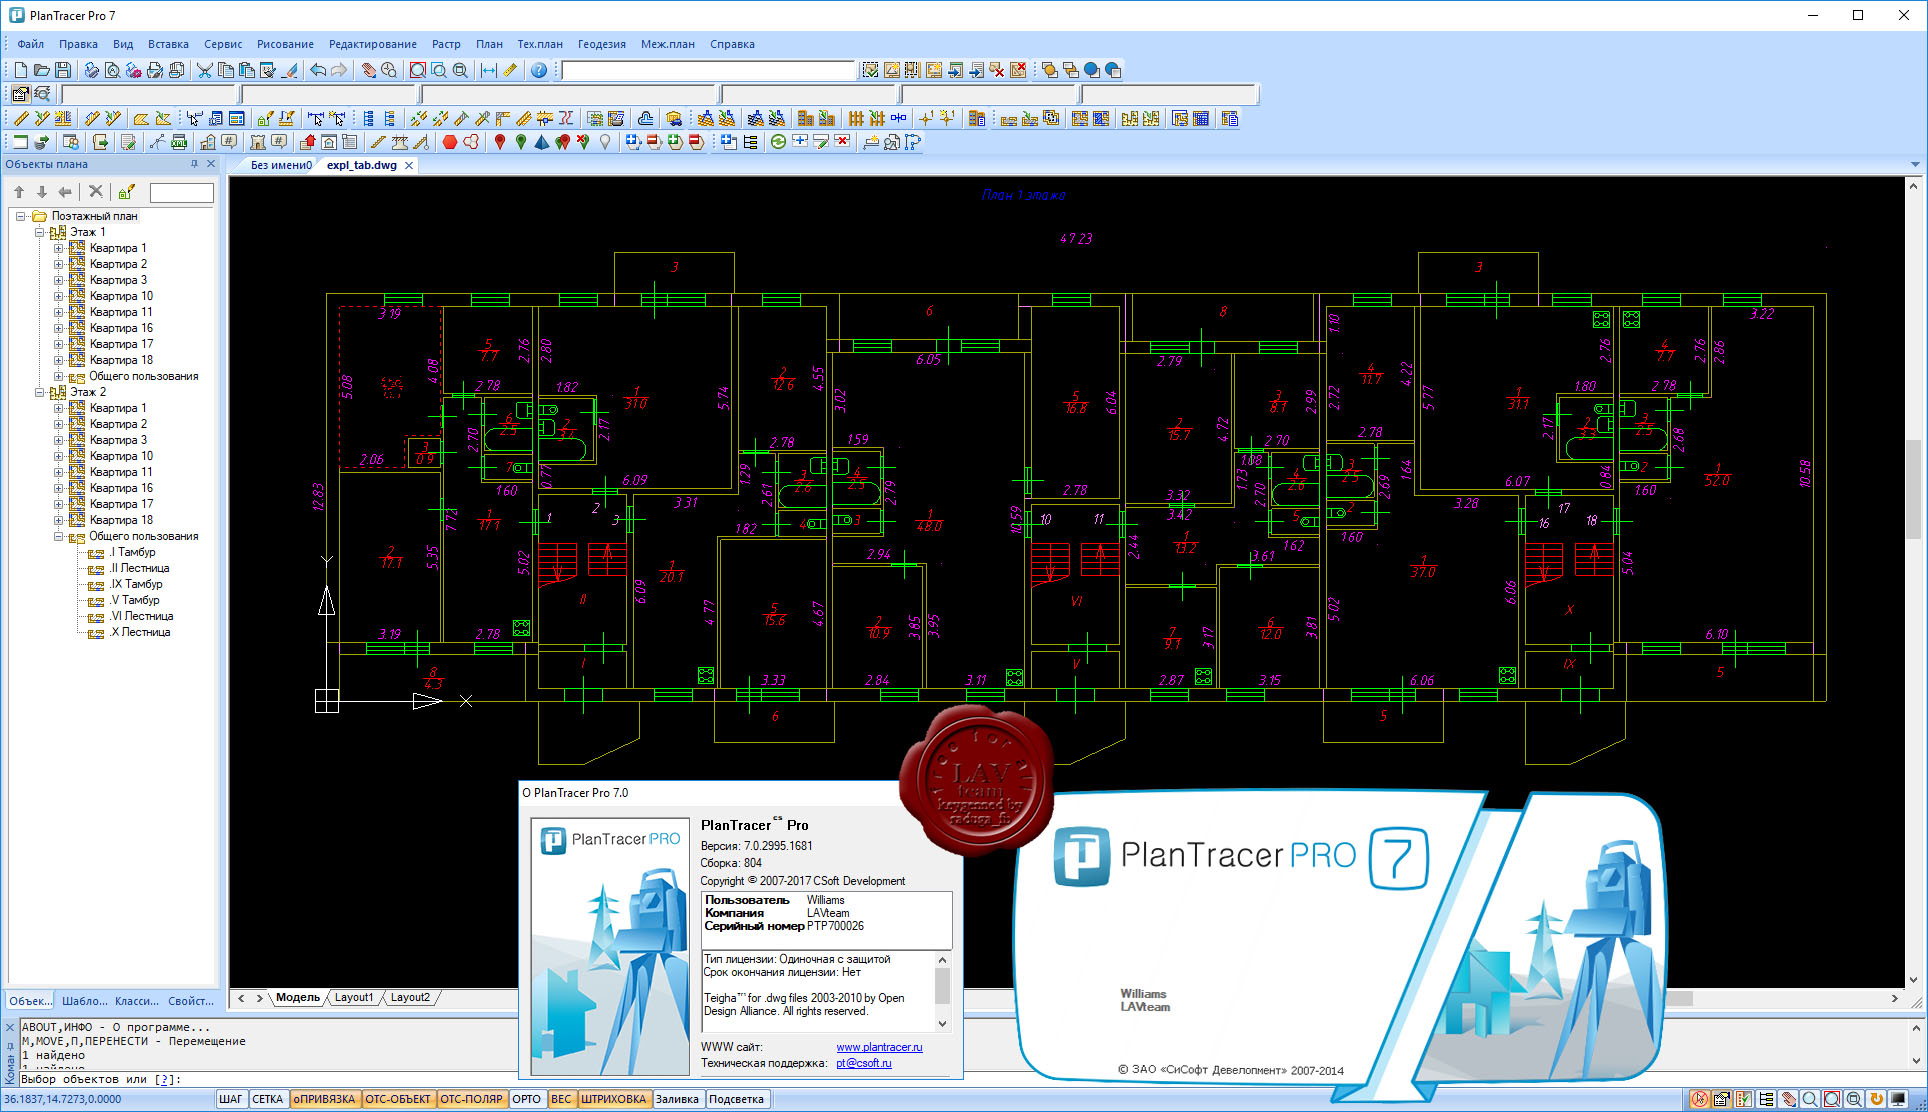
Task: Open the Файл menu
Action: click(30, 44)
